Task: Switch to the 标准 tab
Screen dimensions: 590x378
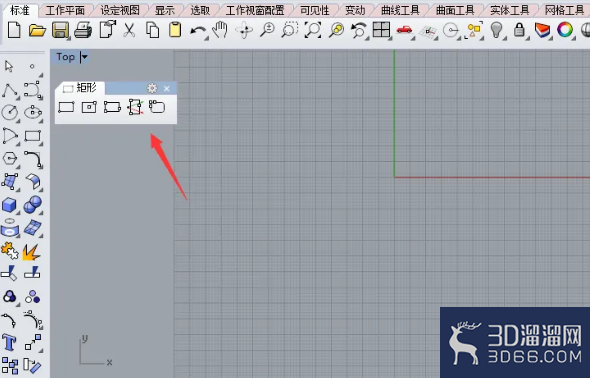Action: pyautogui.click(x=20, y=10)
